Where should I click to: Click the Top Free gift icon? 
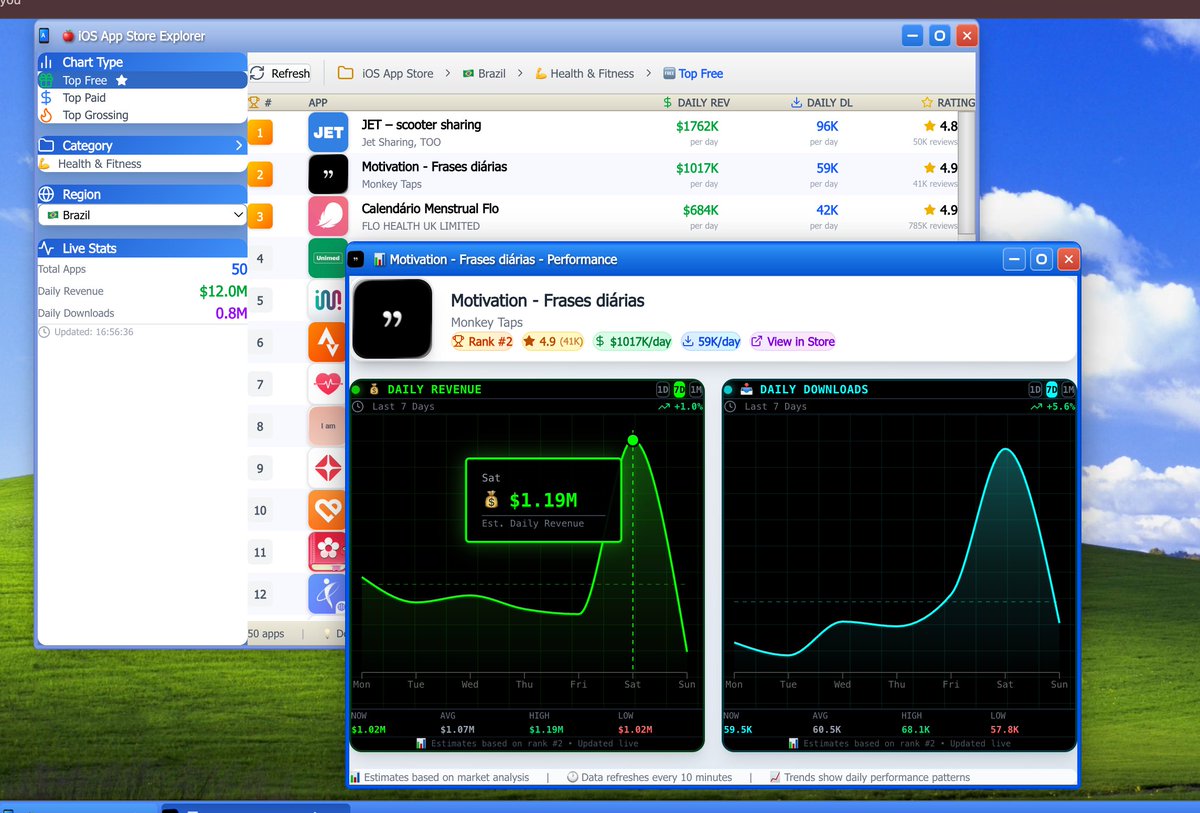(x=45, y=80)
